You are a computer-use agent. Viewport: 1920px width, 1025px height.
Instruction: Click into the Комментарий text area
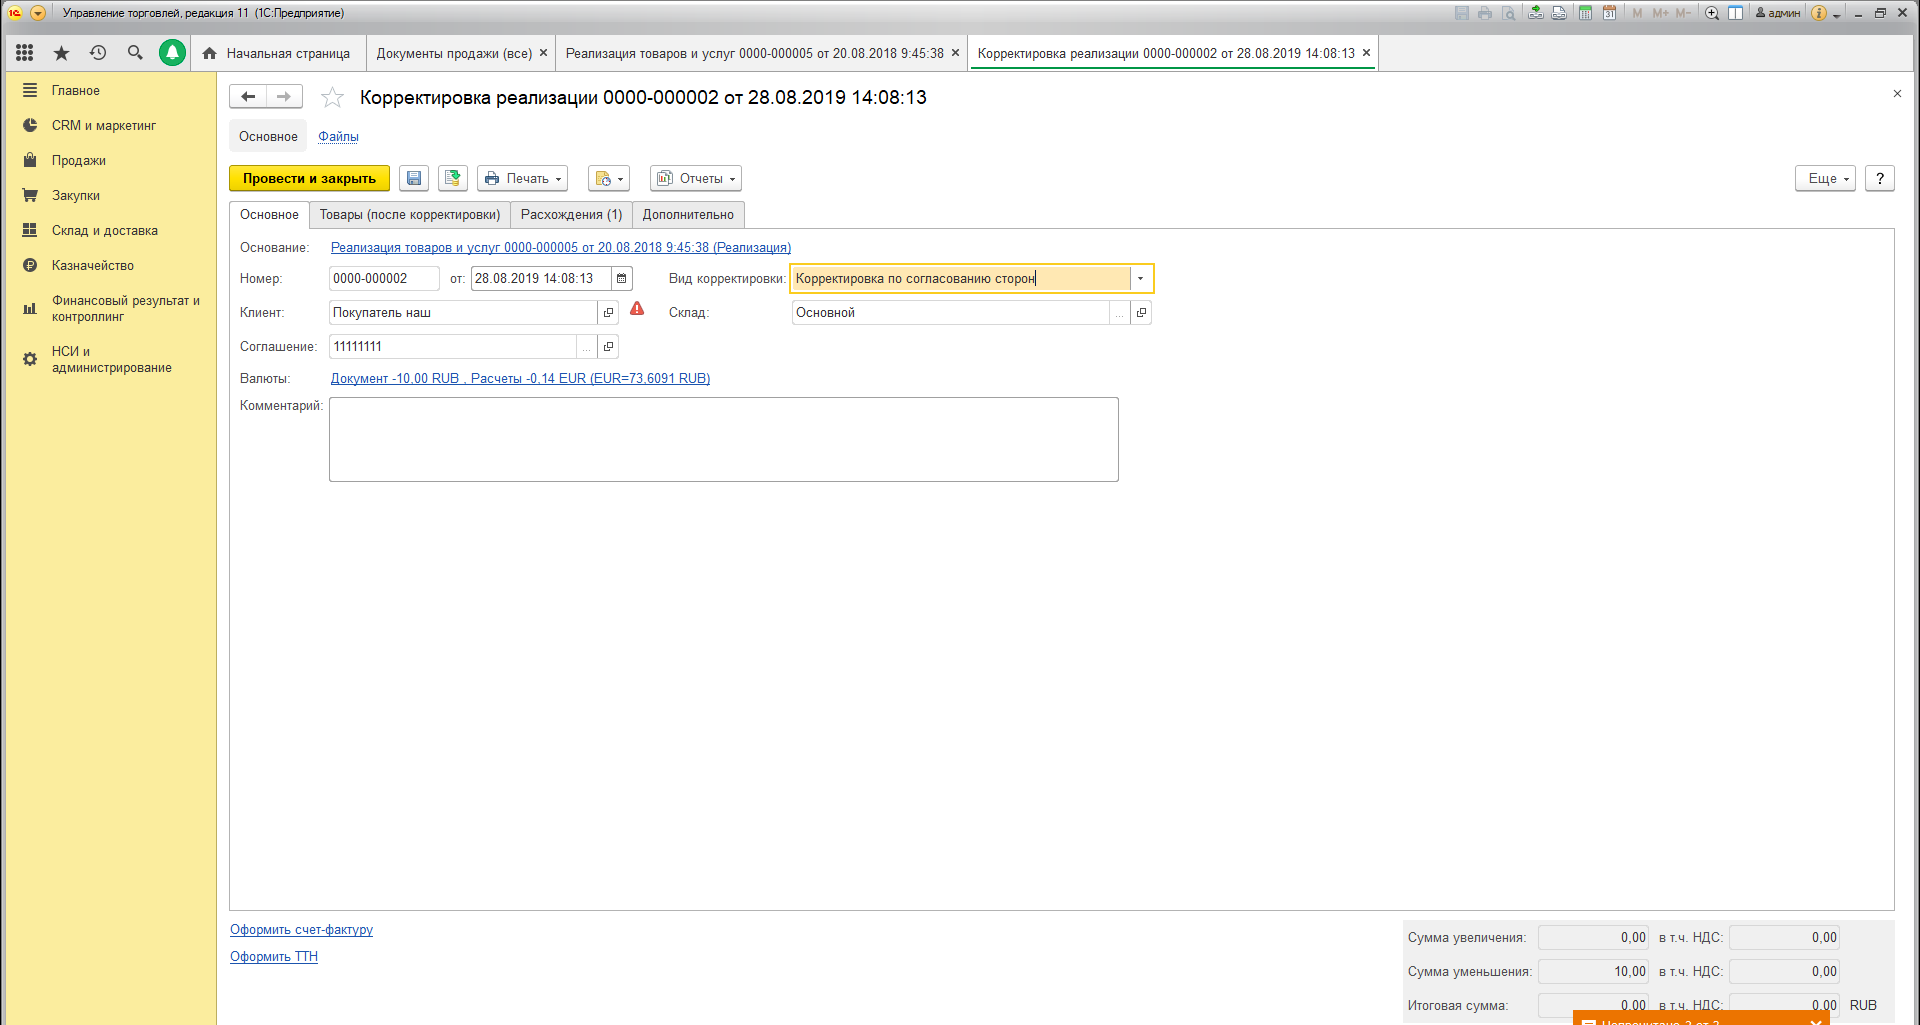pos(723,440)
